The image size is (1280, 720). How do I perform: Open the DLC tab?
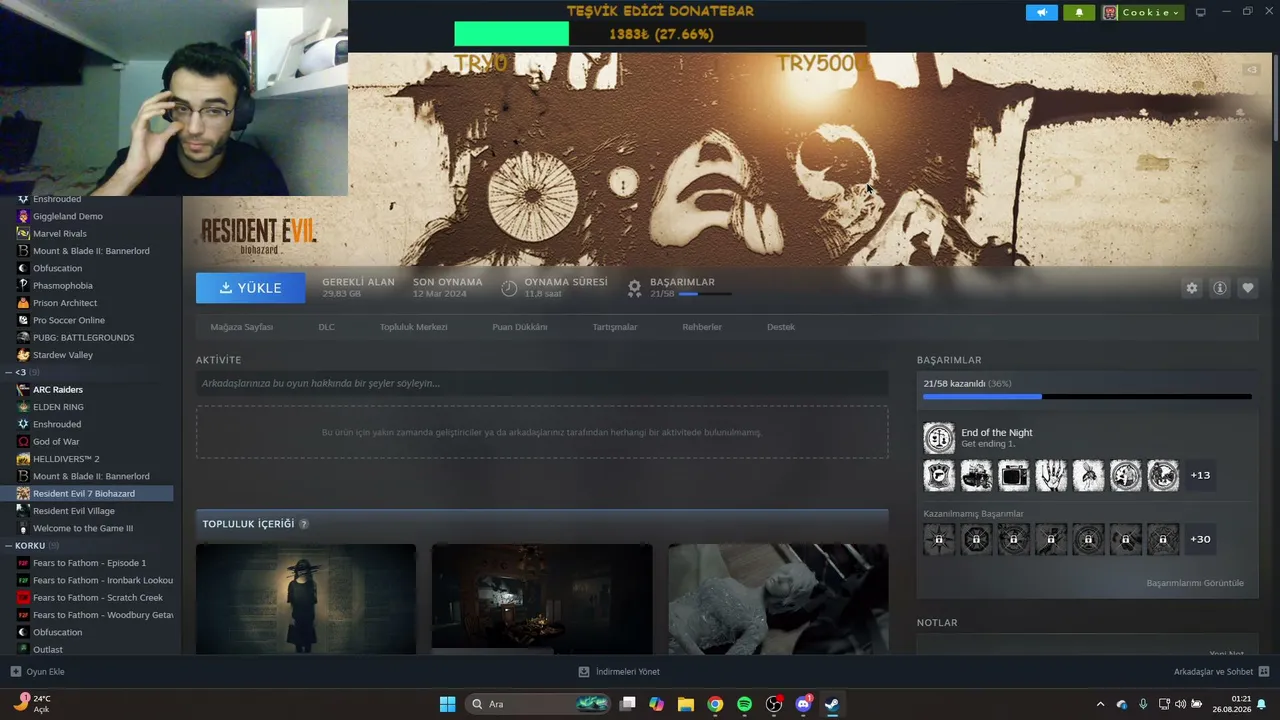[326, 327]
